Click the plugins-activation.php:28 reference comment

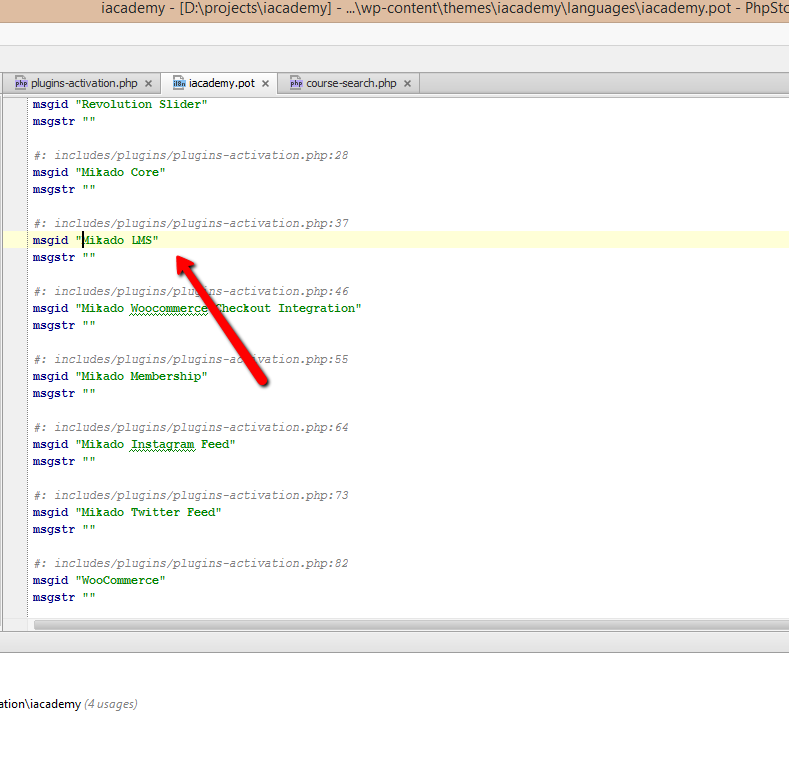190,155
